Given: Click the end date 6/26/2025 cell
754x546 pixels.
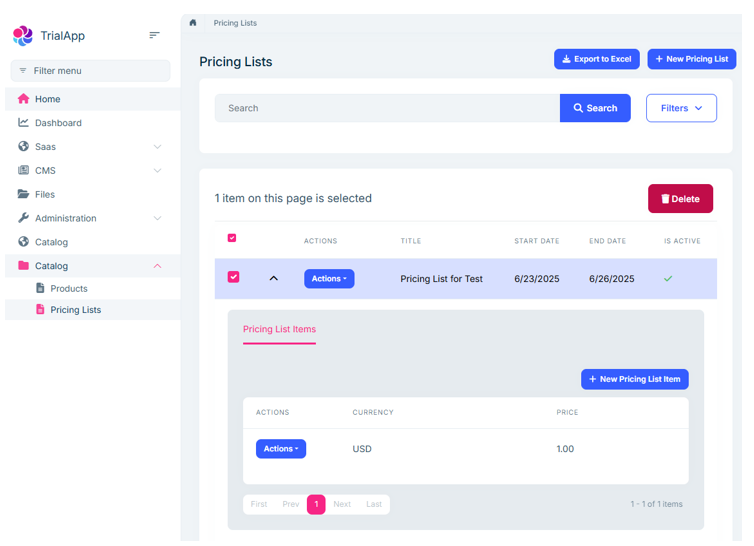Looking at the screenshot, I should pos(612,279).
